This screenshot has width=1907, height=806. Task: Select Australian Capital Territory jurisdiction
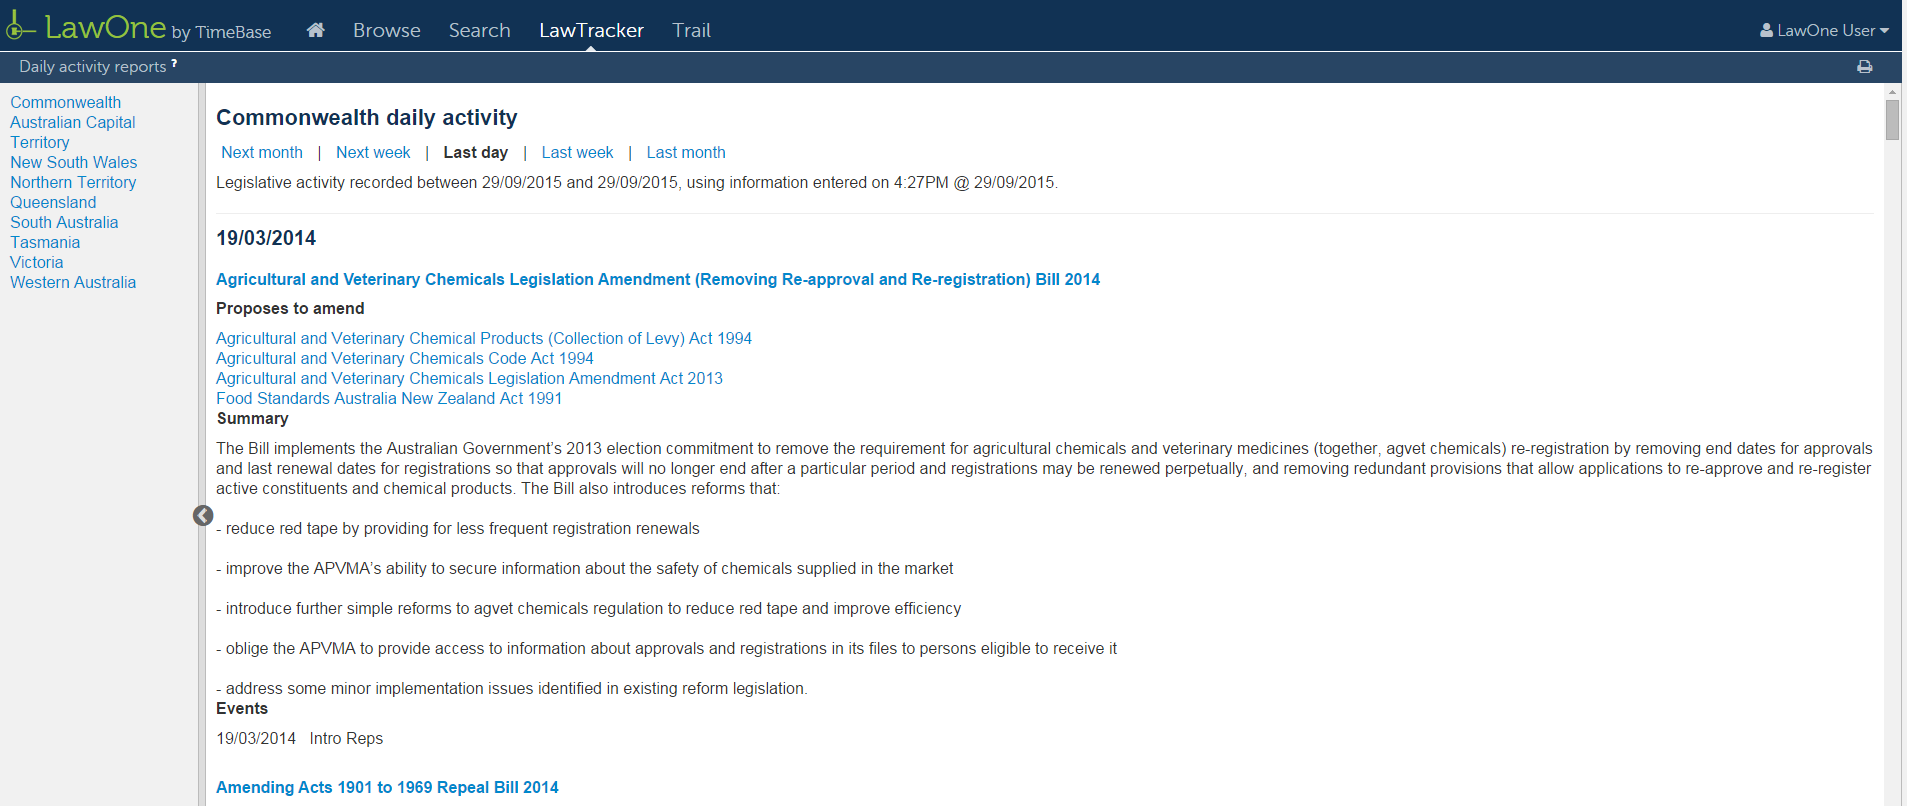(x=72, y=132)
